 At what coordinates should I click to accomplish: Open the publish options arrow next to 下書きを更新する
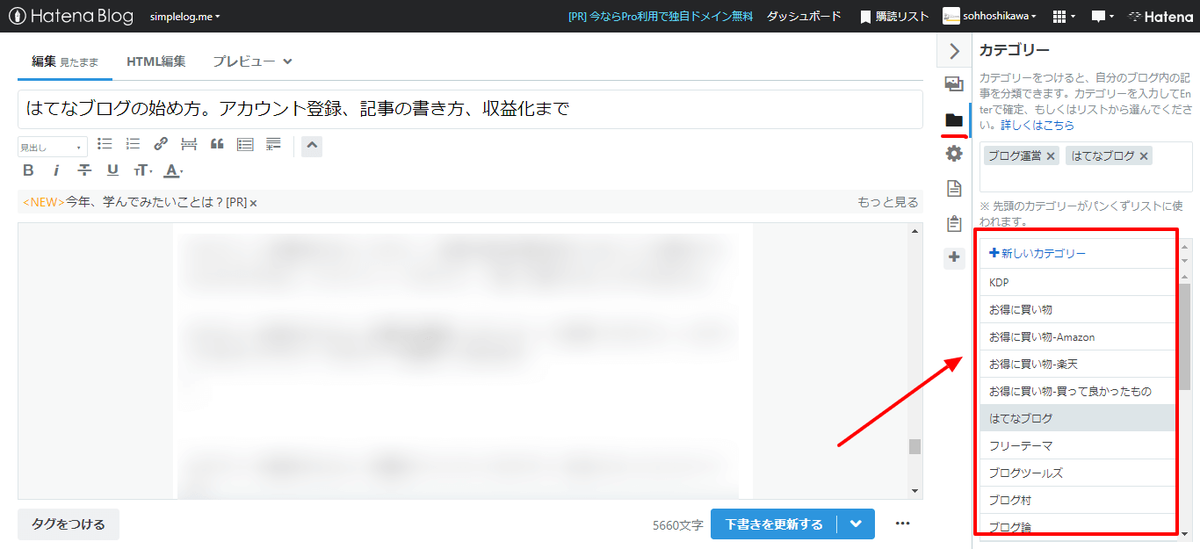(856, 524)
